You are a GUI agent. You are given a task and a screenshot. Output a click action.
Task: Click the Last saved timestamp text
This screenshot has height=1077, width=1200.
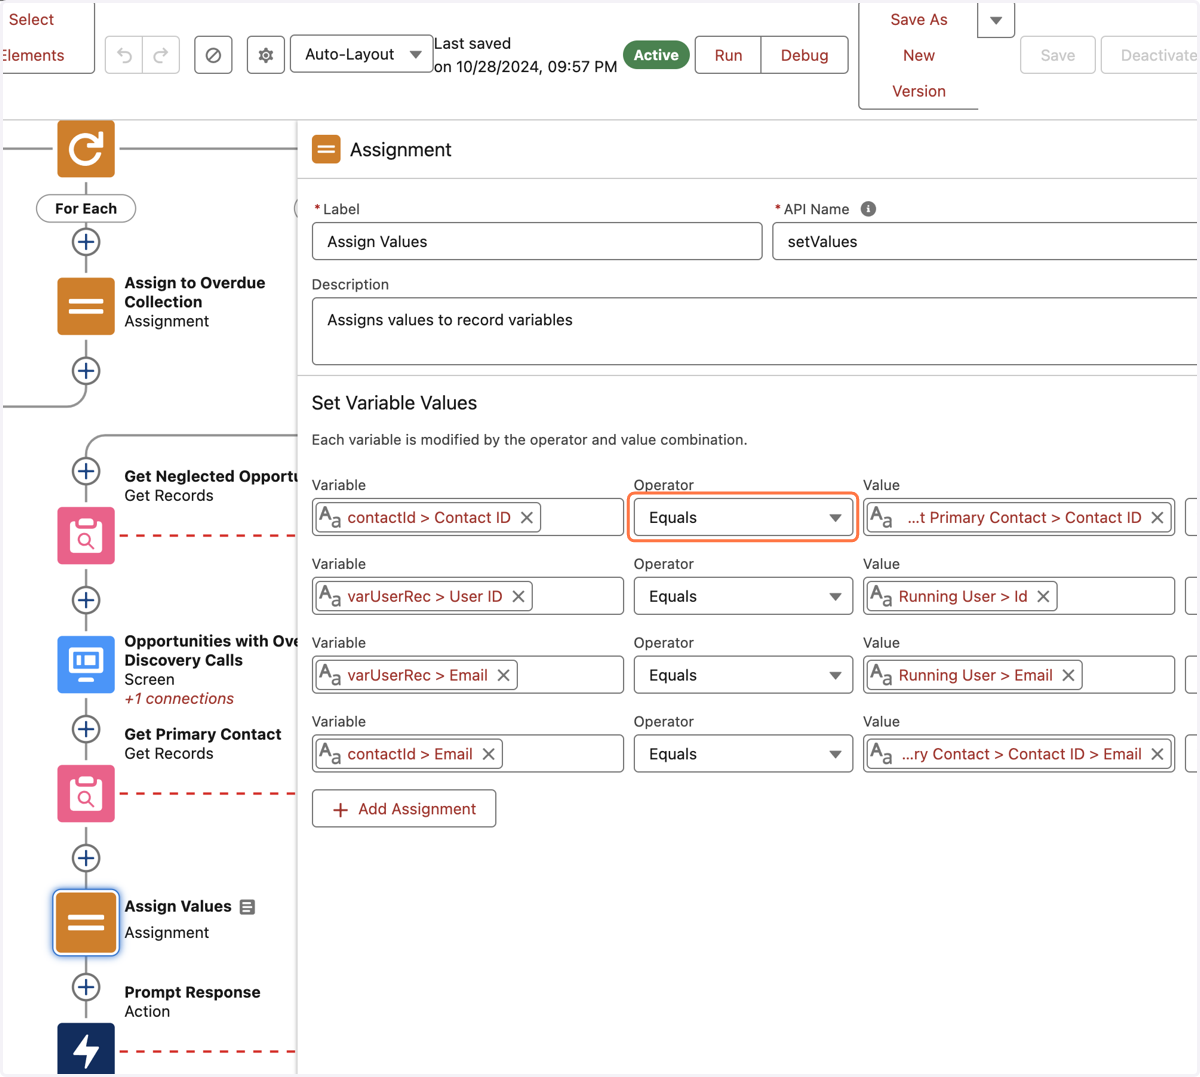point(525,55)
